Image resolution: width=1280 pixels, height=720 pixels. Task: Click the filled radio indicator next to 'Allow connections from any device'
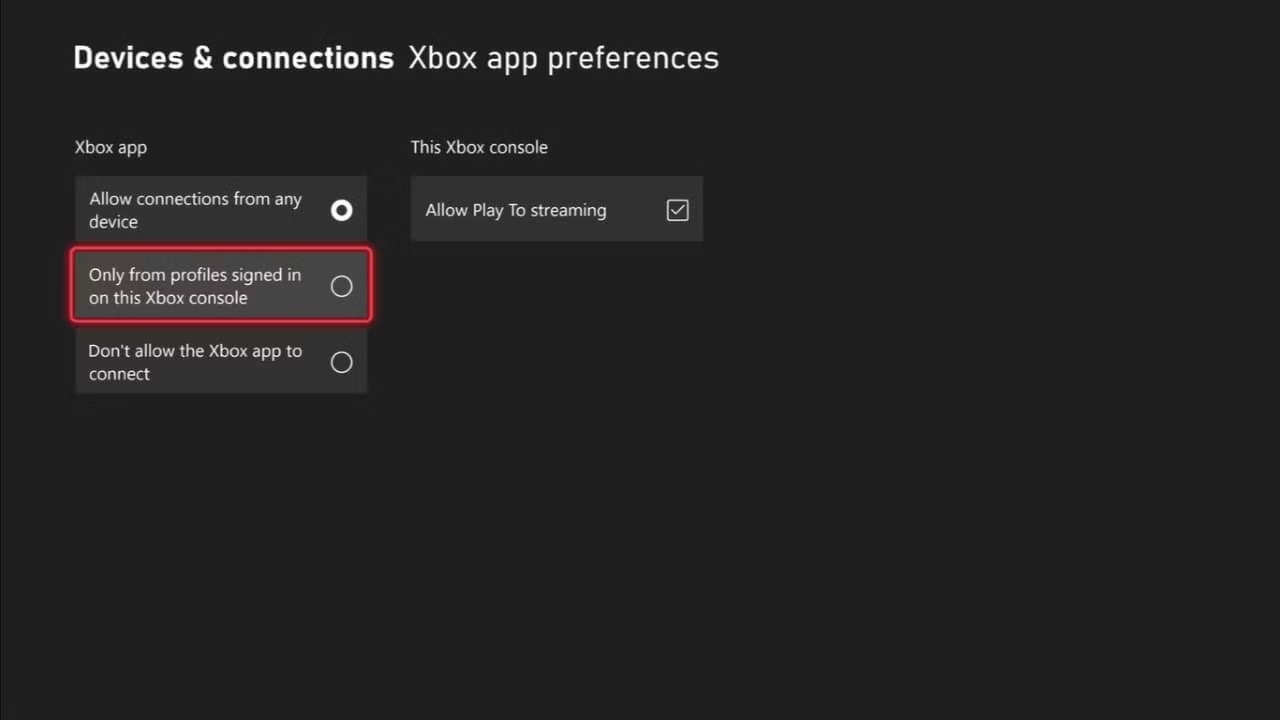[x=341, y=210]
